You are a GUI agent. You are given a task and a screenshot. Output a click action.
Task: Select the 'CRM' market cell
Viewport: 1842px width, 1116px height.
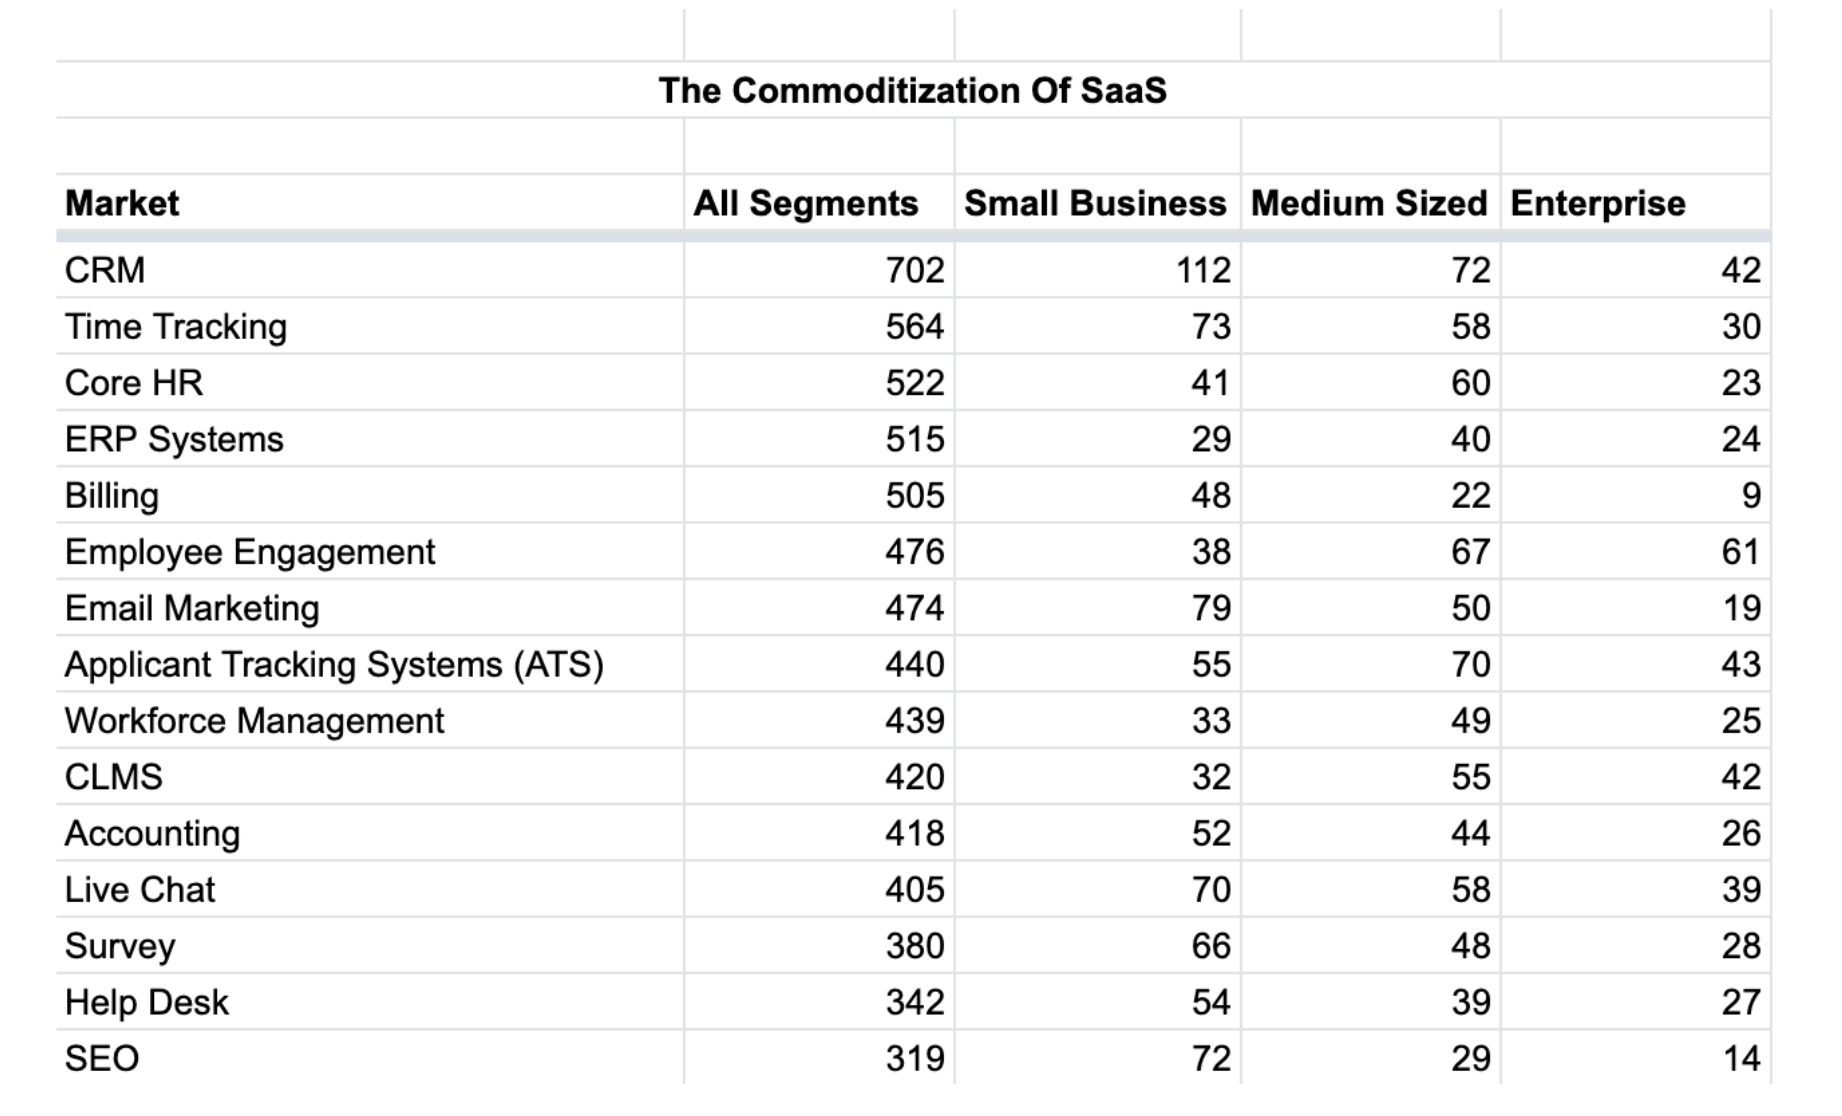tap(105, 270)
